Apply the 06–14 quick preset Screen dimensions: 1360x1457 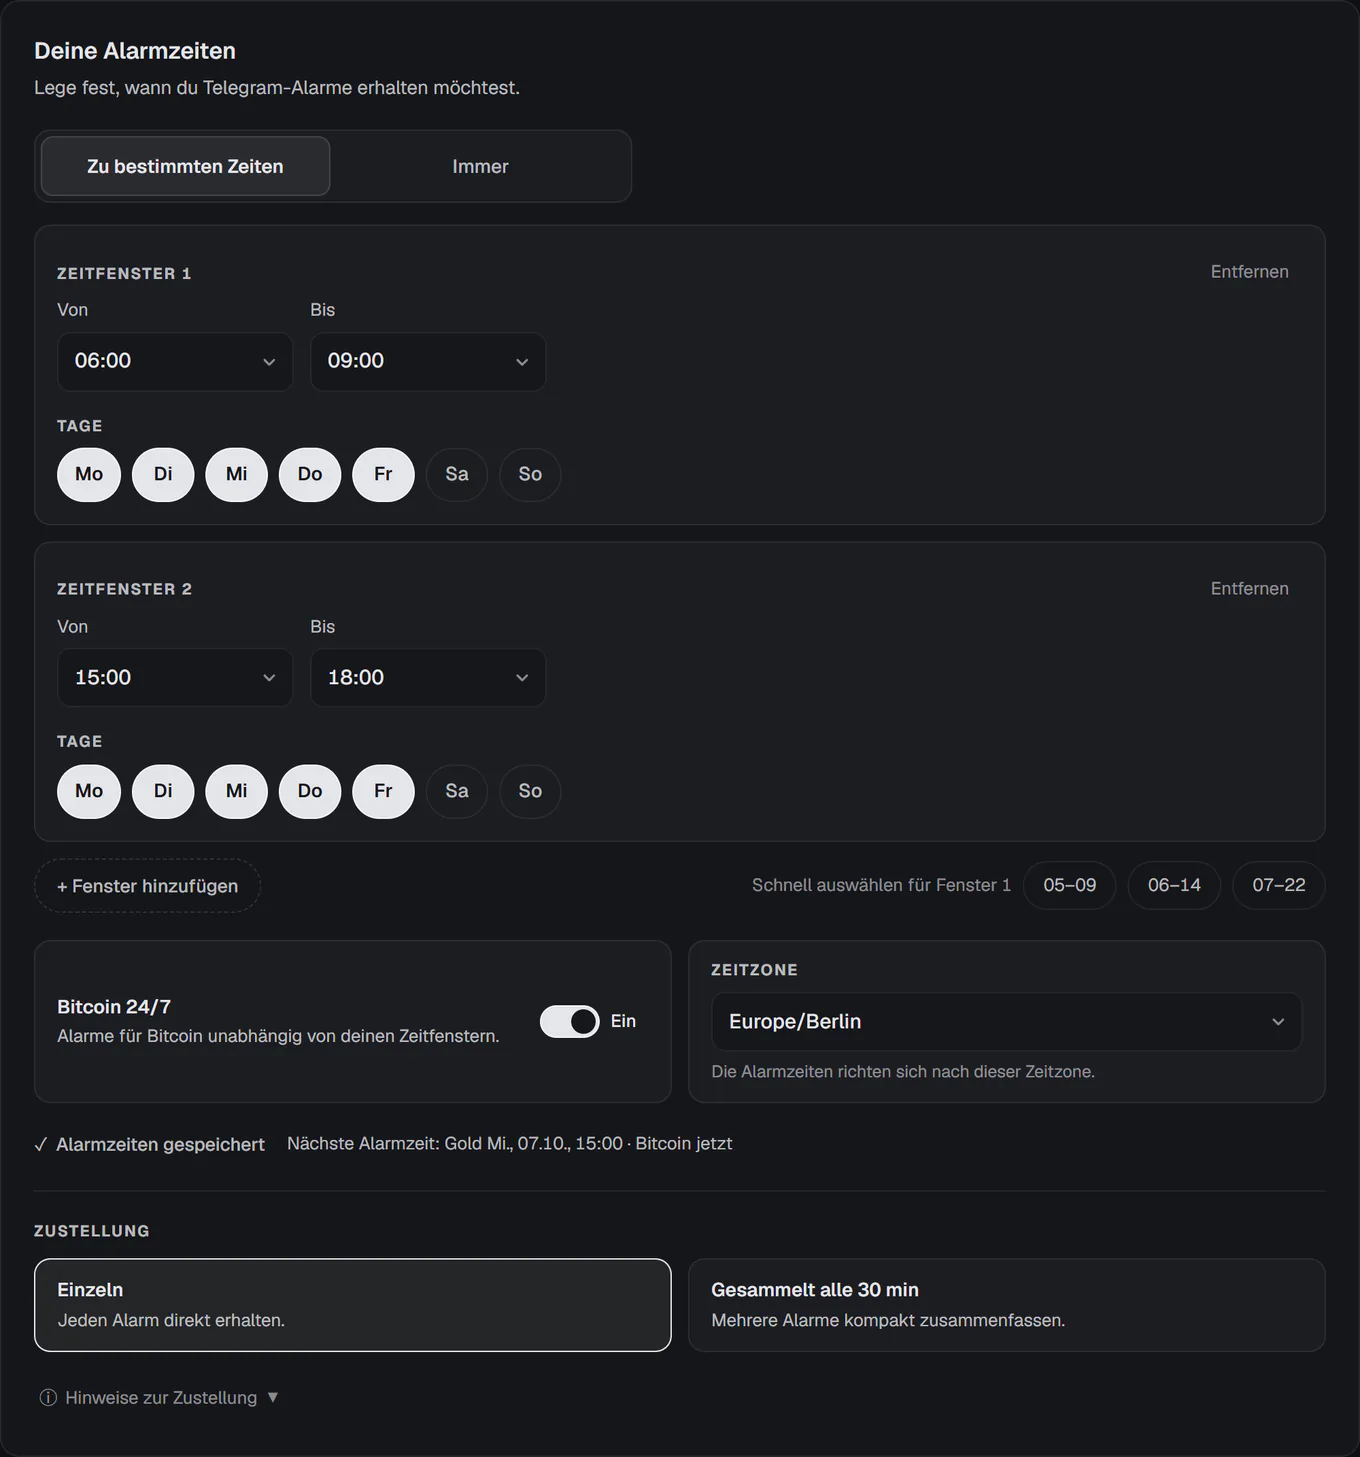click(x=1174, y=885)
